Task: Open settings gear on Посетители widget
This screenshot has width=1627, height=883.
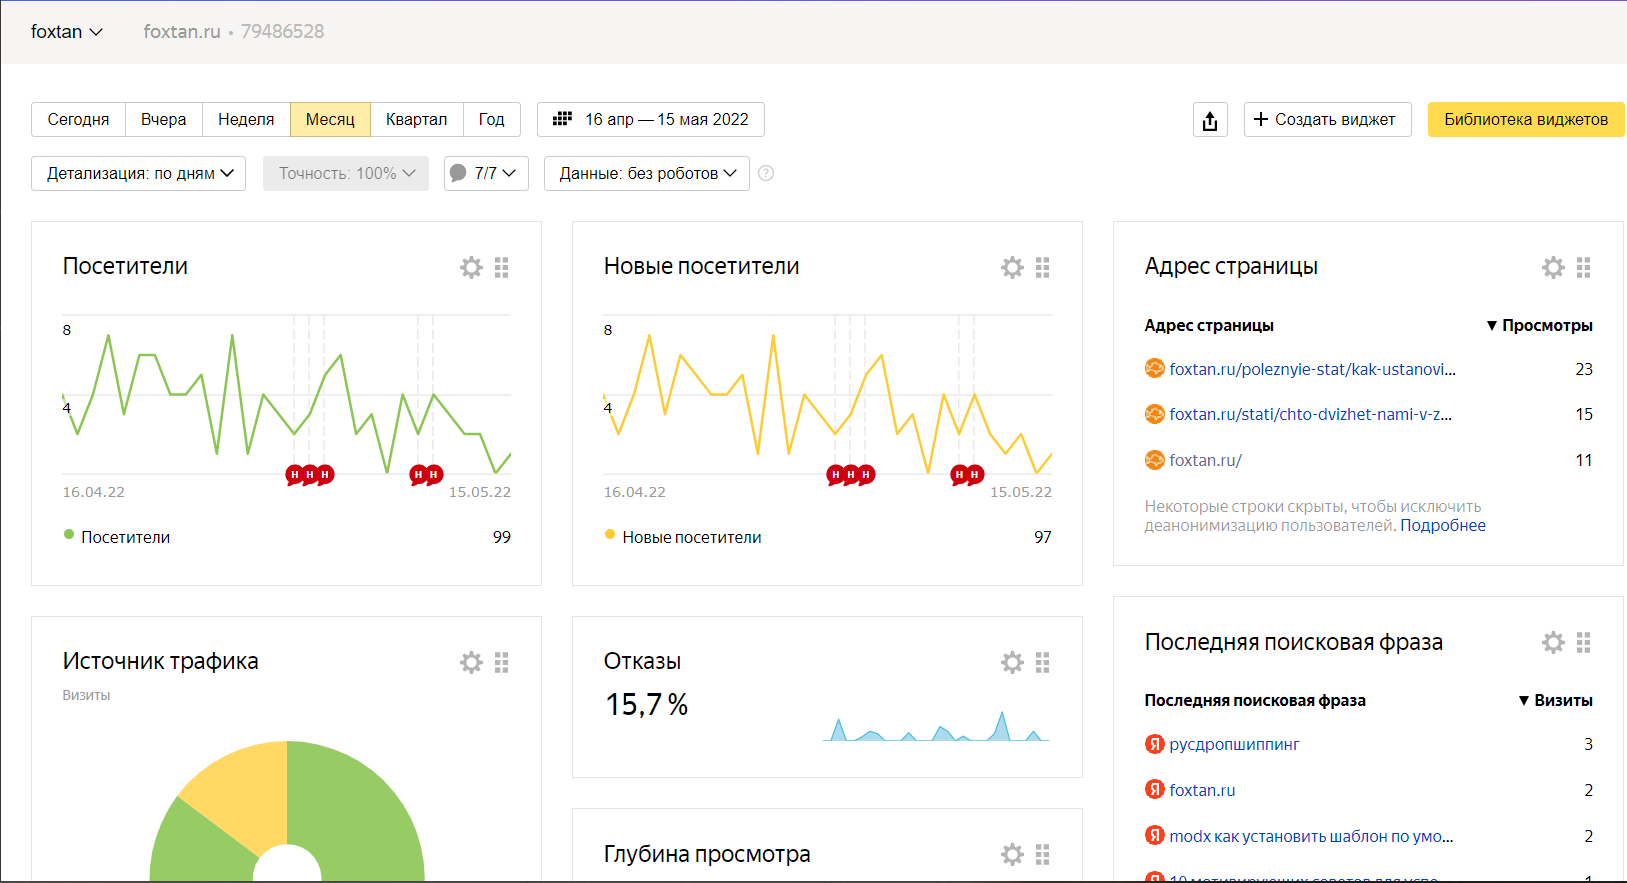Action: (x=471, y=267)
